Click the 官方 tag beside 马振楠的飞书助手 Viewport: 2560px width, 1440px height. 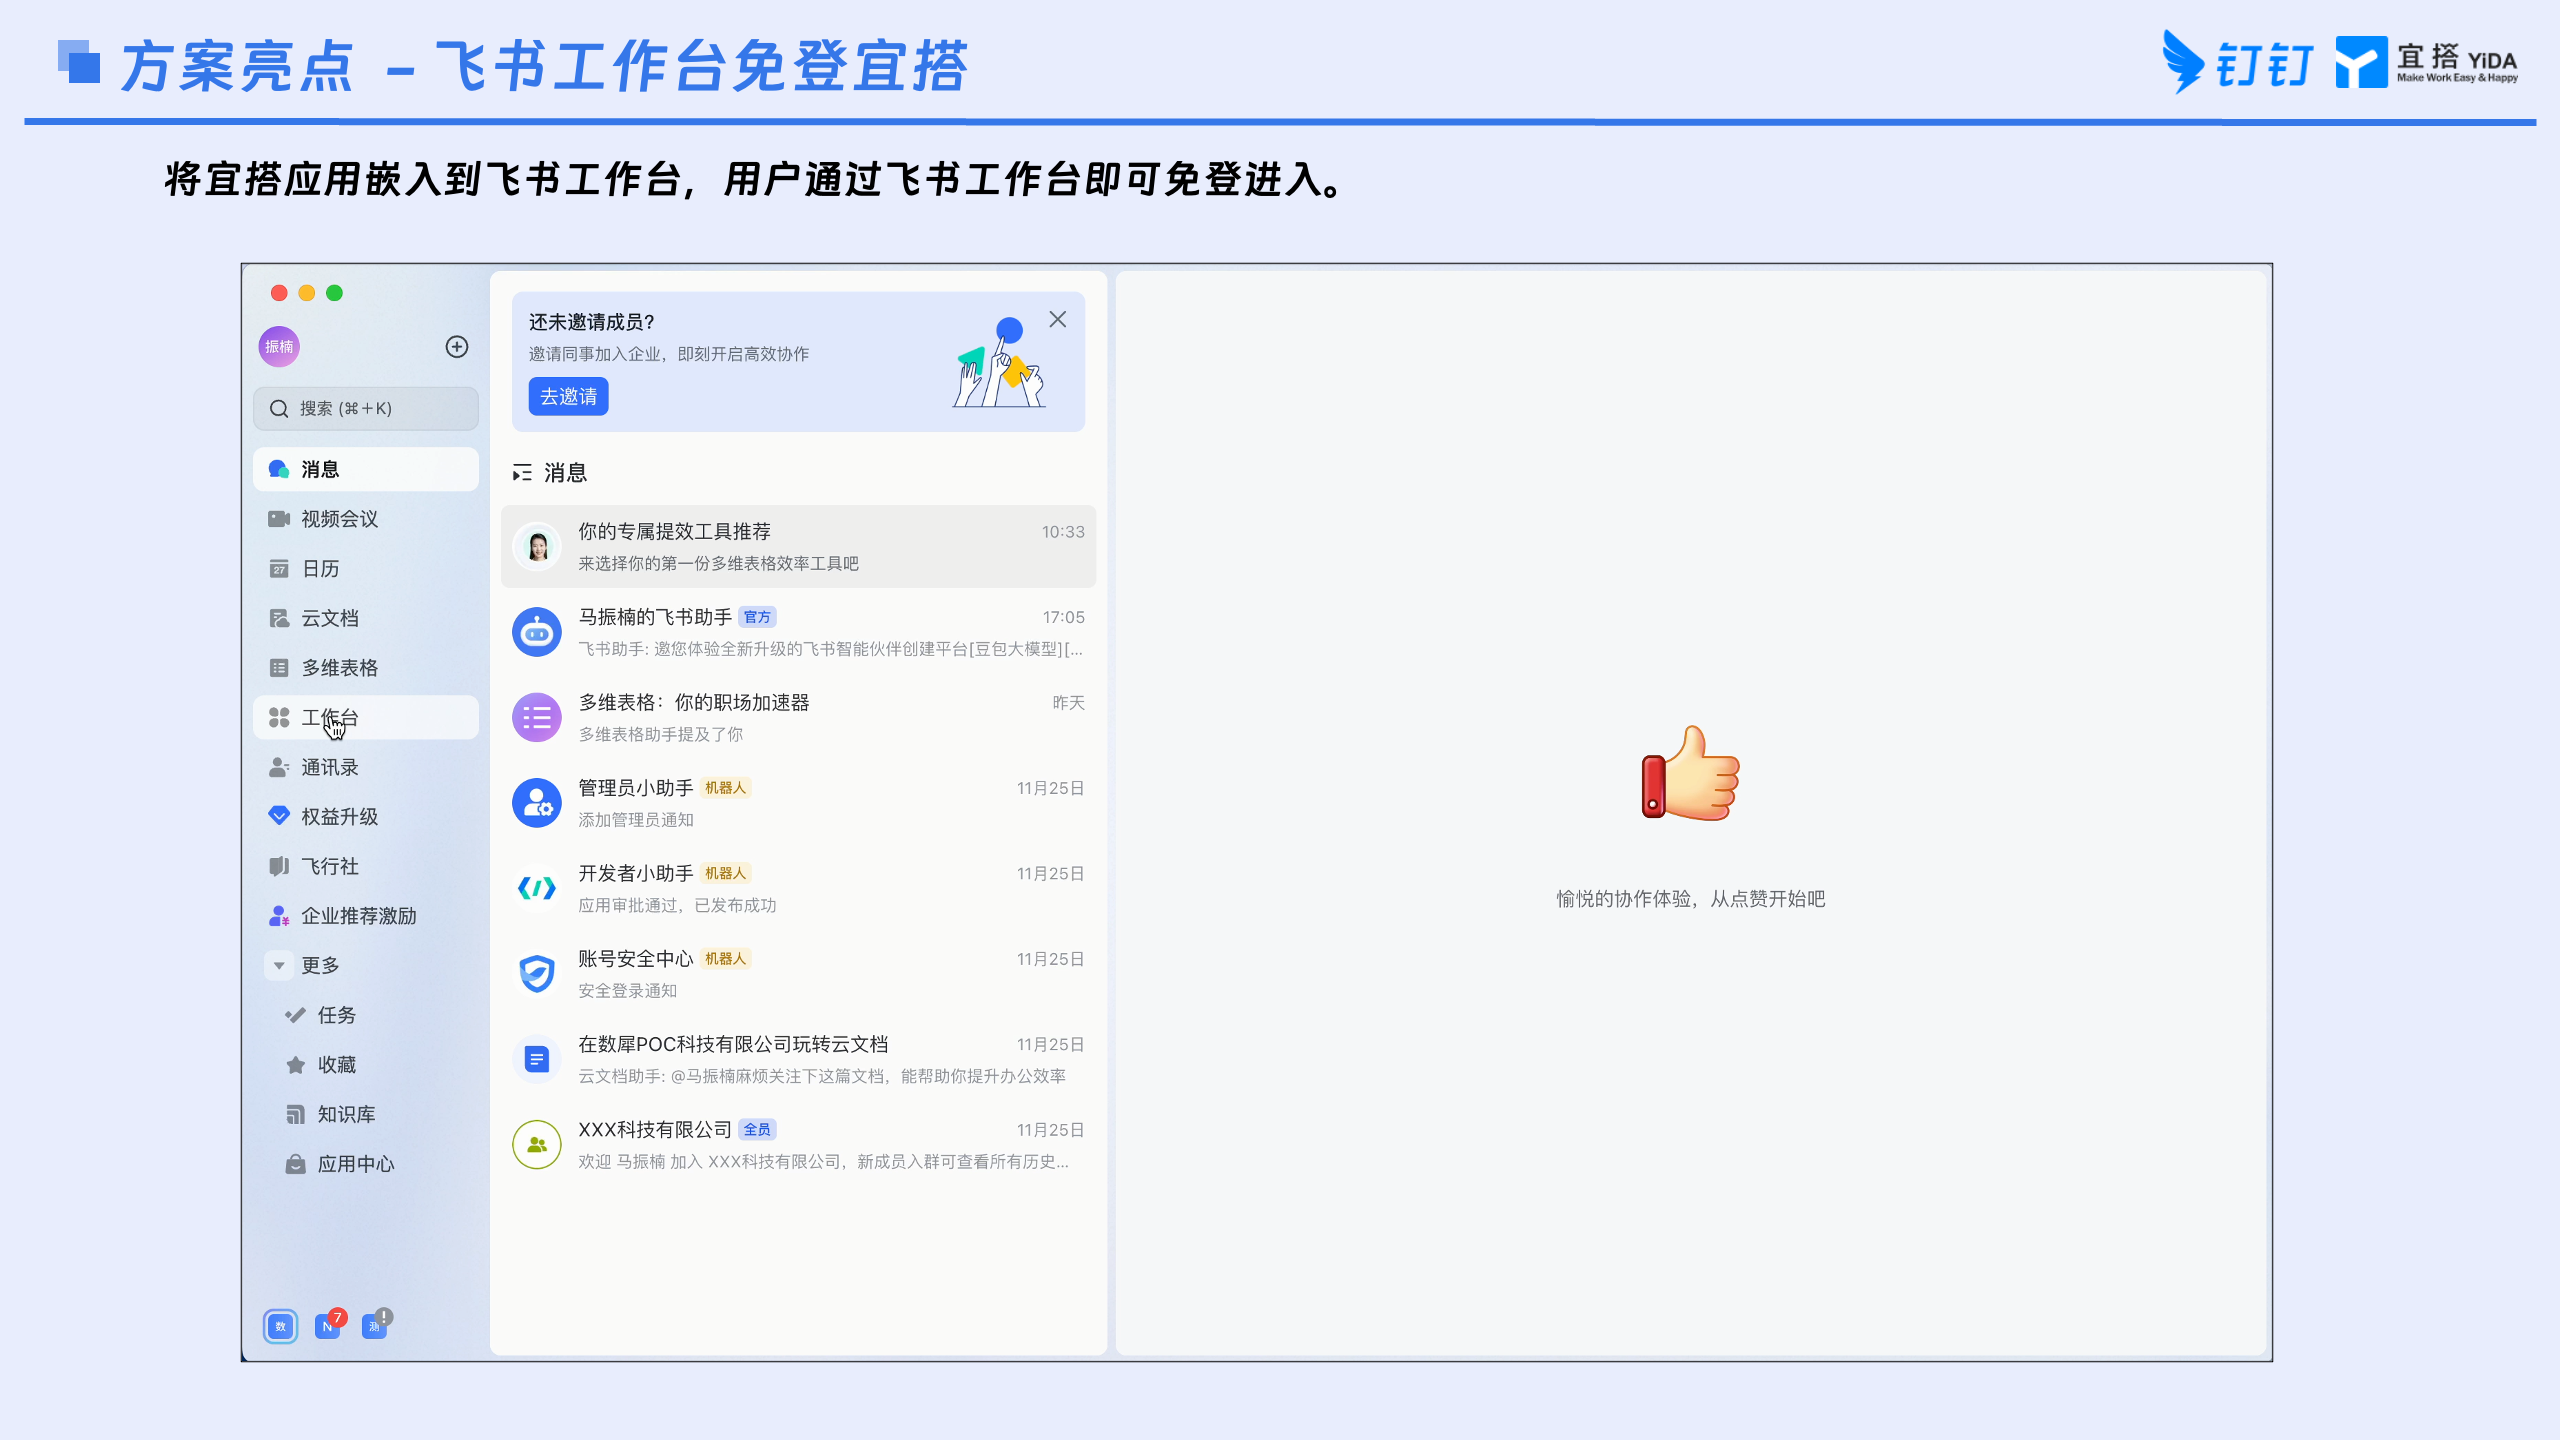[x=757, y=617]
